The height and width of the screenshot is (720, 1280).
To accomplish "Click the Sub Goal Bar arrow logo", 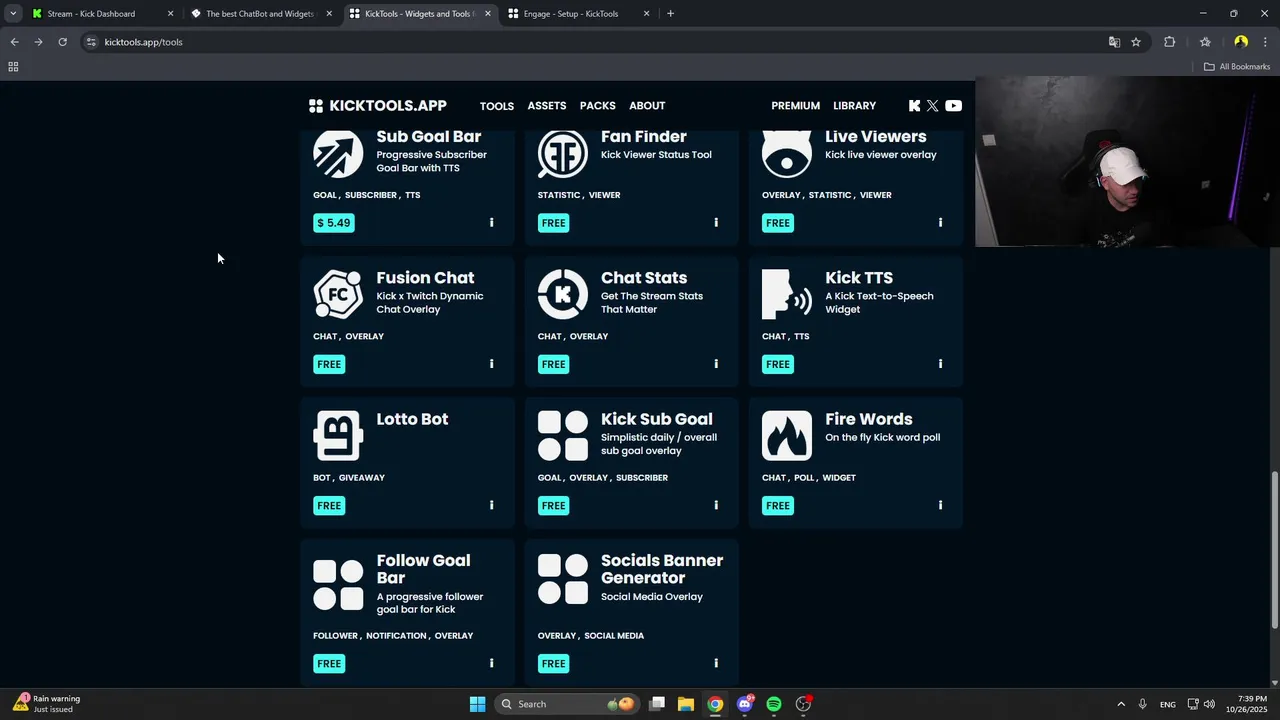I will (x=338, y=153).
